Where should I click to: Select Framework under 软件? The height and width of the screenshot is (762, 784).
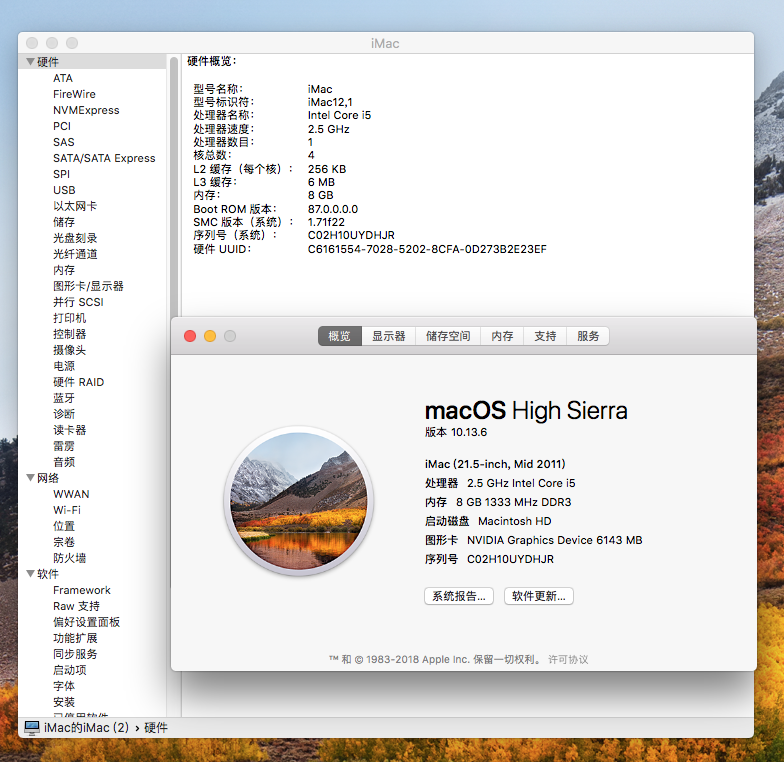tap(82, 590)
